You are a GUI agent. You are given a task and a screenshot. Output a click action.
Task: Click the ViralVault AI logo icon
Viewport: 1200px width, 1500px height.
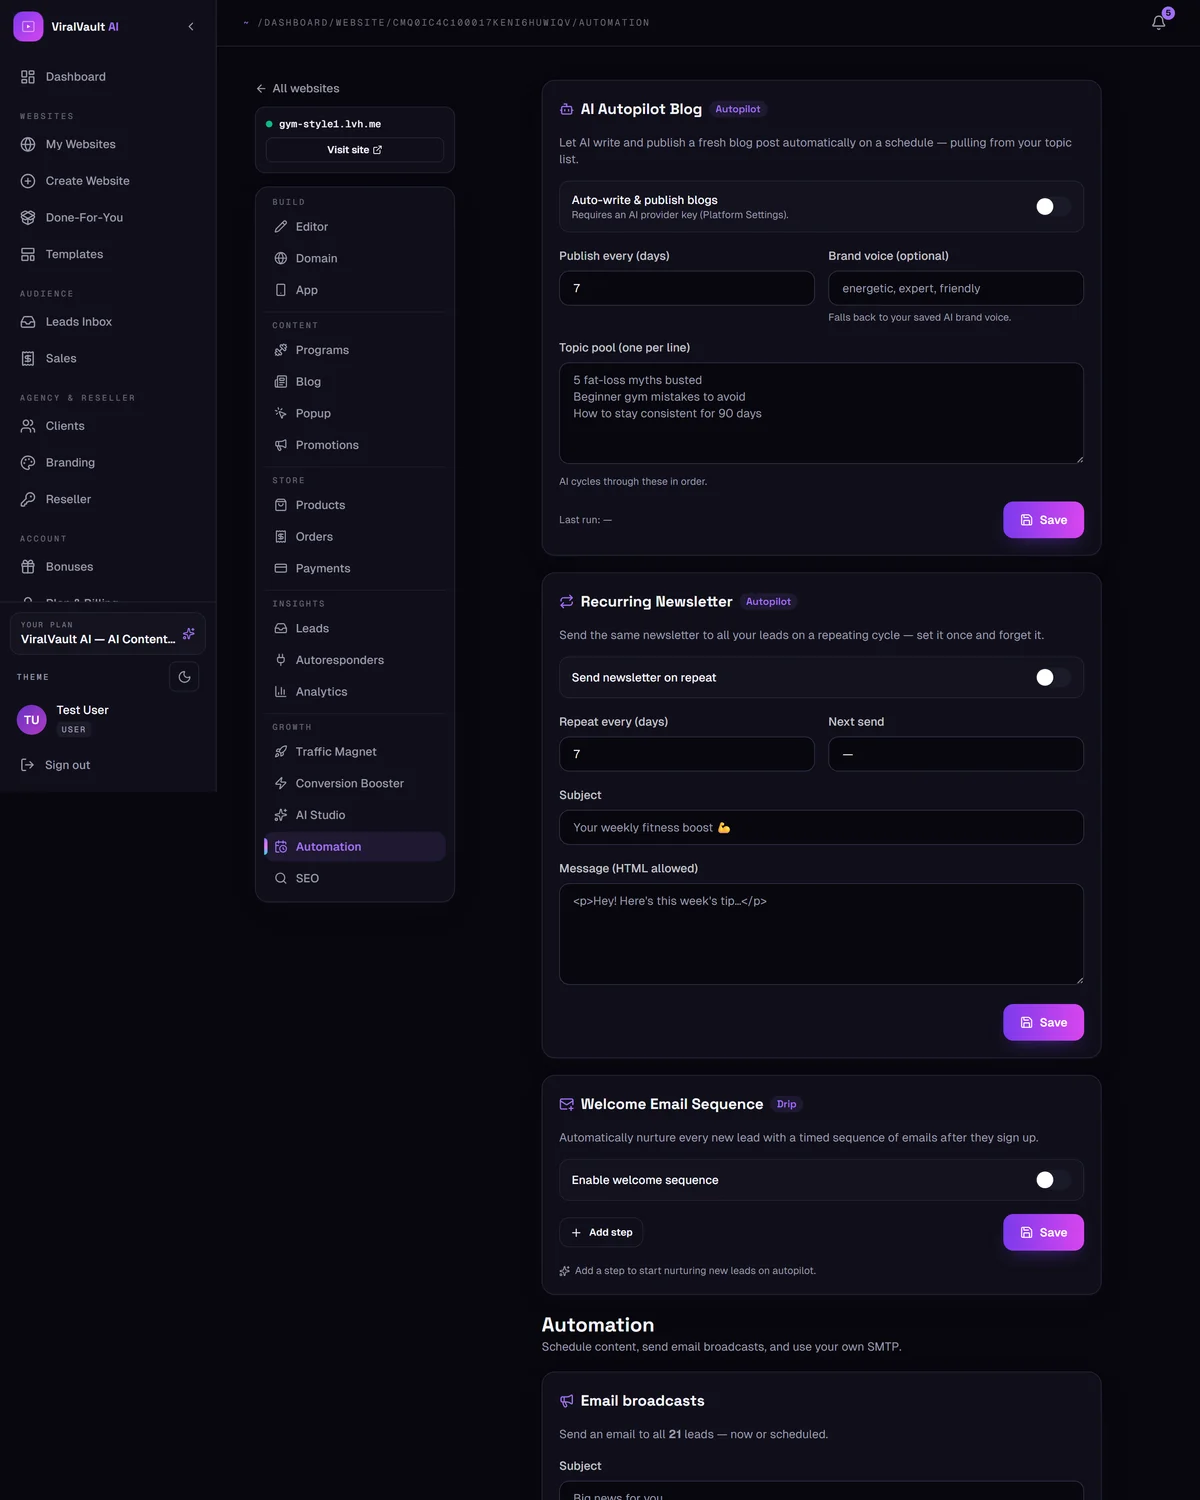(28, 27)
